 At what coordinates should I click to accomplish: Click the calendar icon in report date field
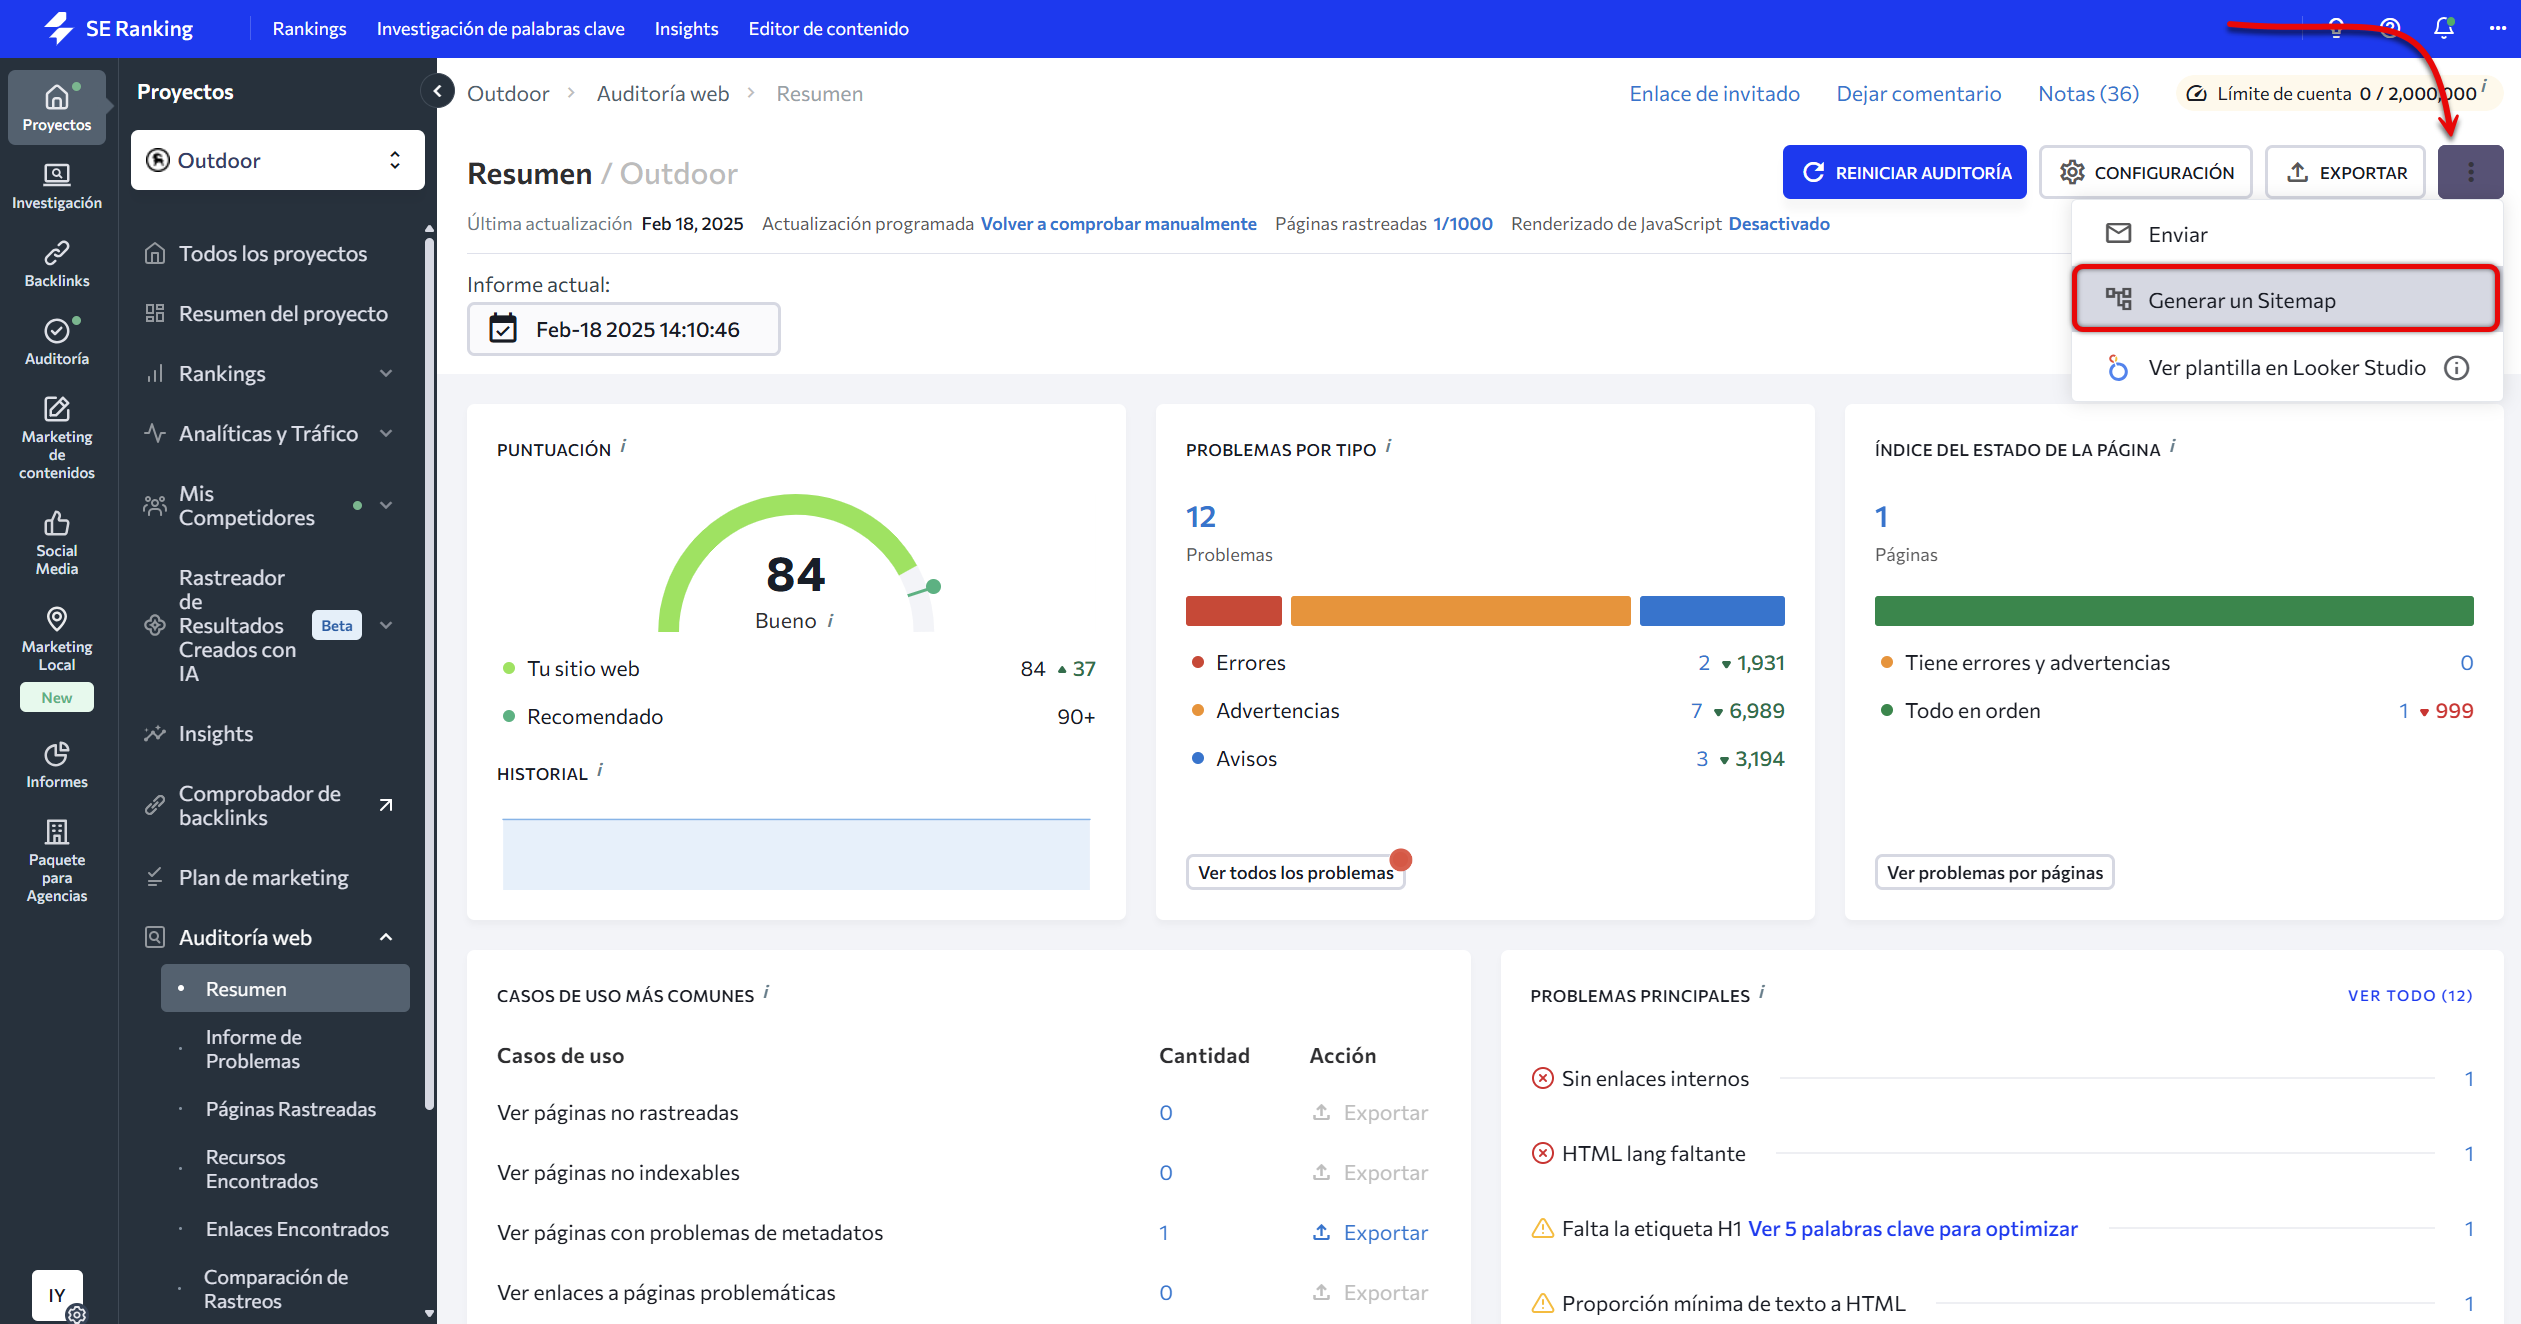(503, 329)
